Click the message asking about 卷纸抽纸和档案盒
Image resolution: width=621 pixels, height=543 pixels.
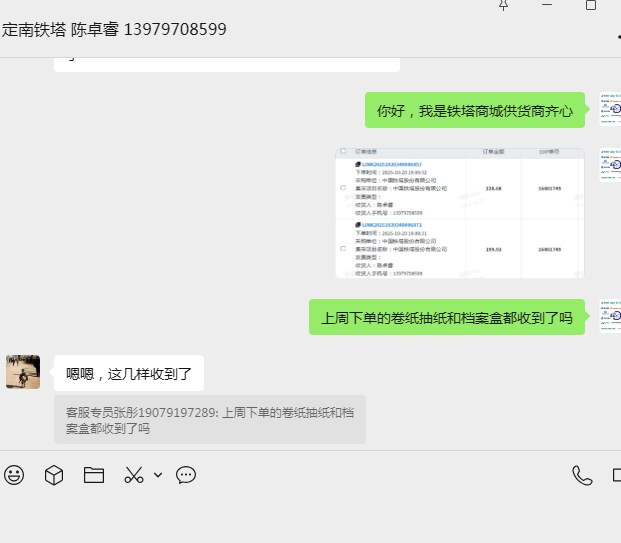click(x=446, y=318)
